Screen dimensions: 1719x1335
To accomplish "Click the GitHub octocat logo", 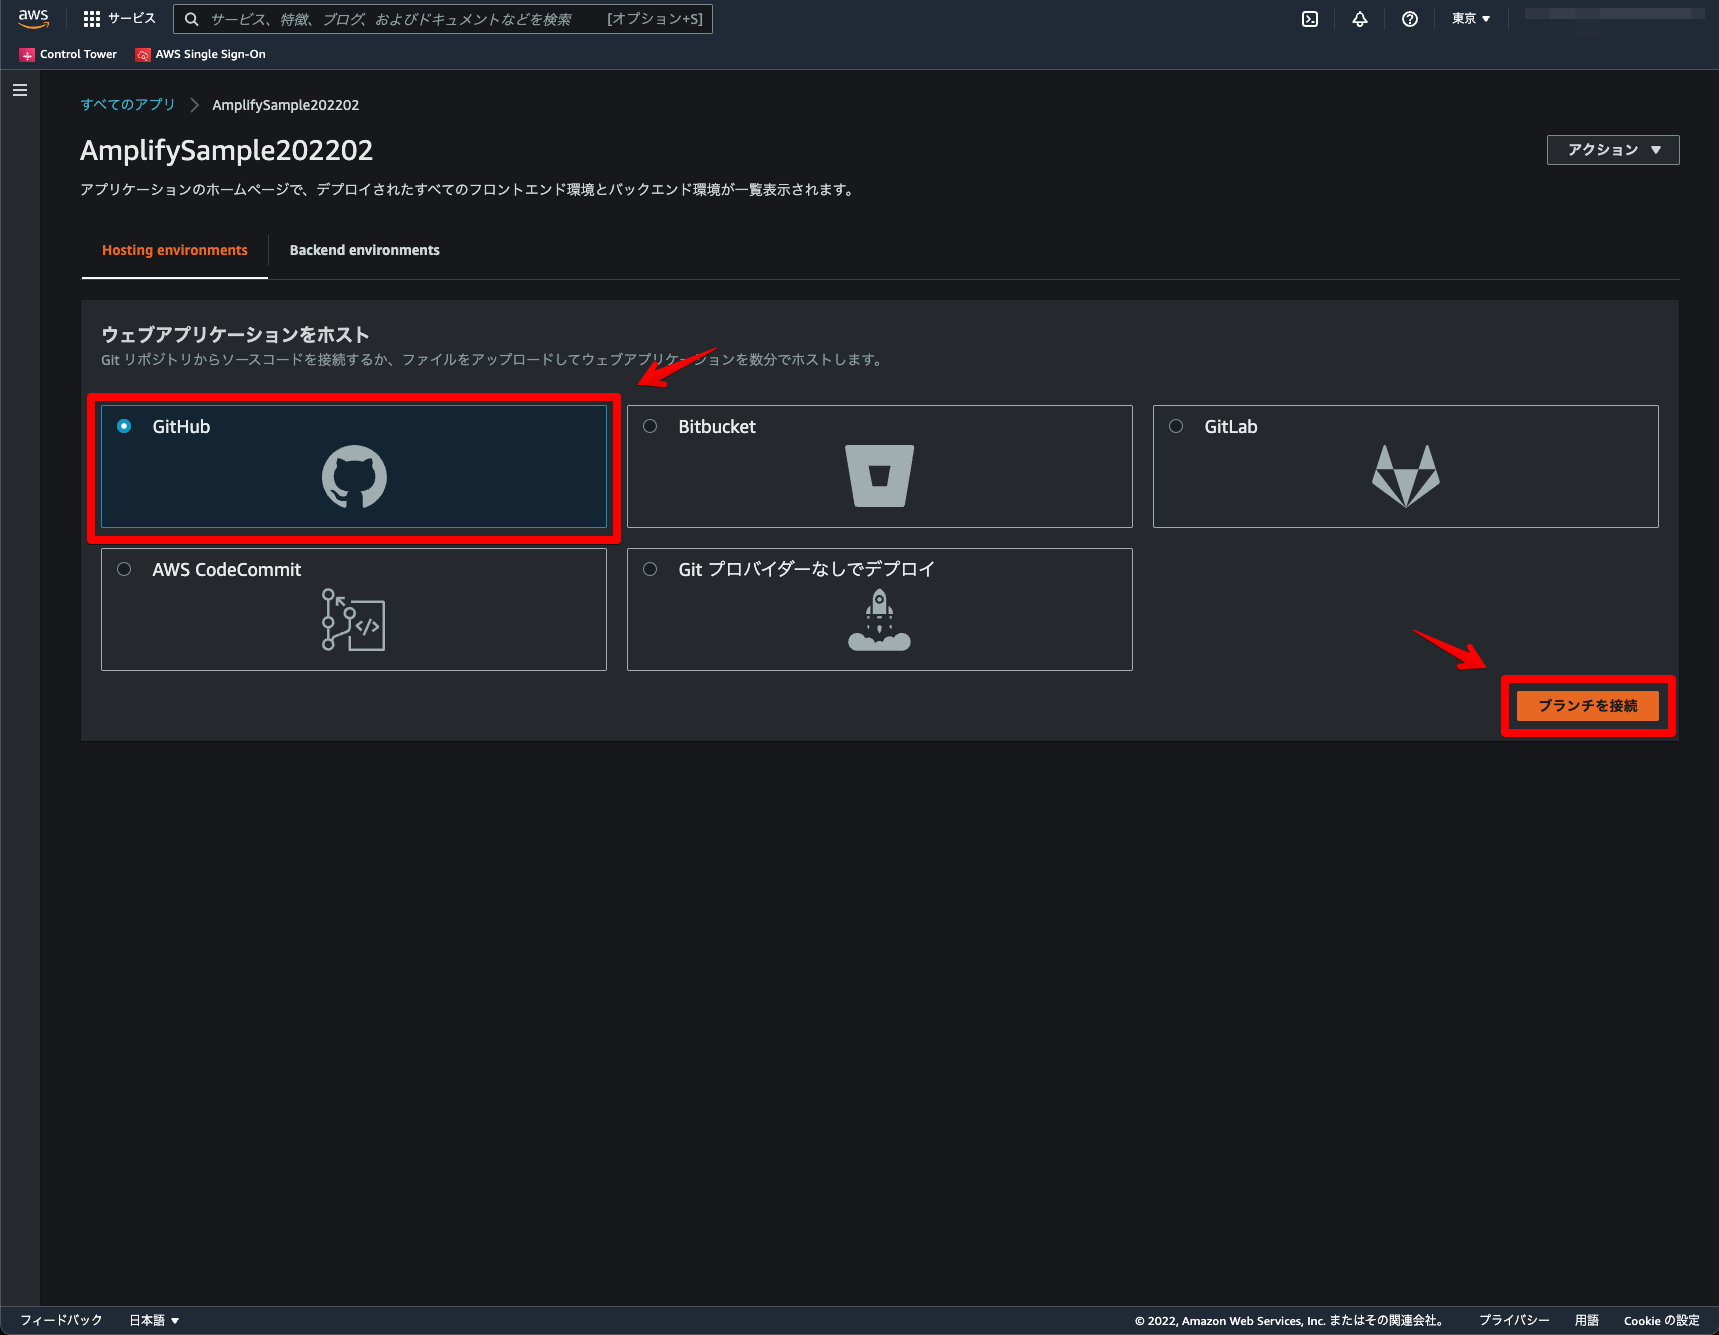I will [354, 477].
